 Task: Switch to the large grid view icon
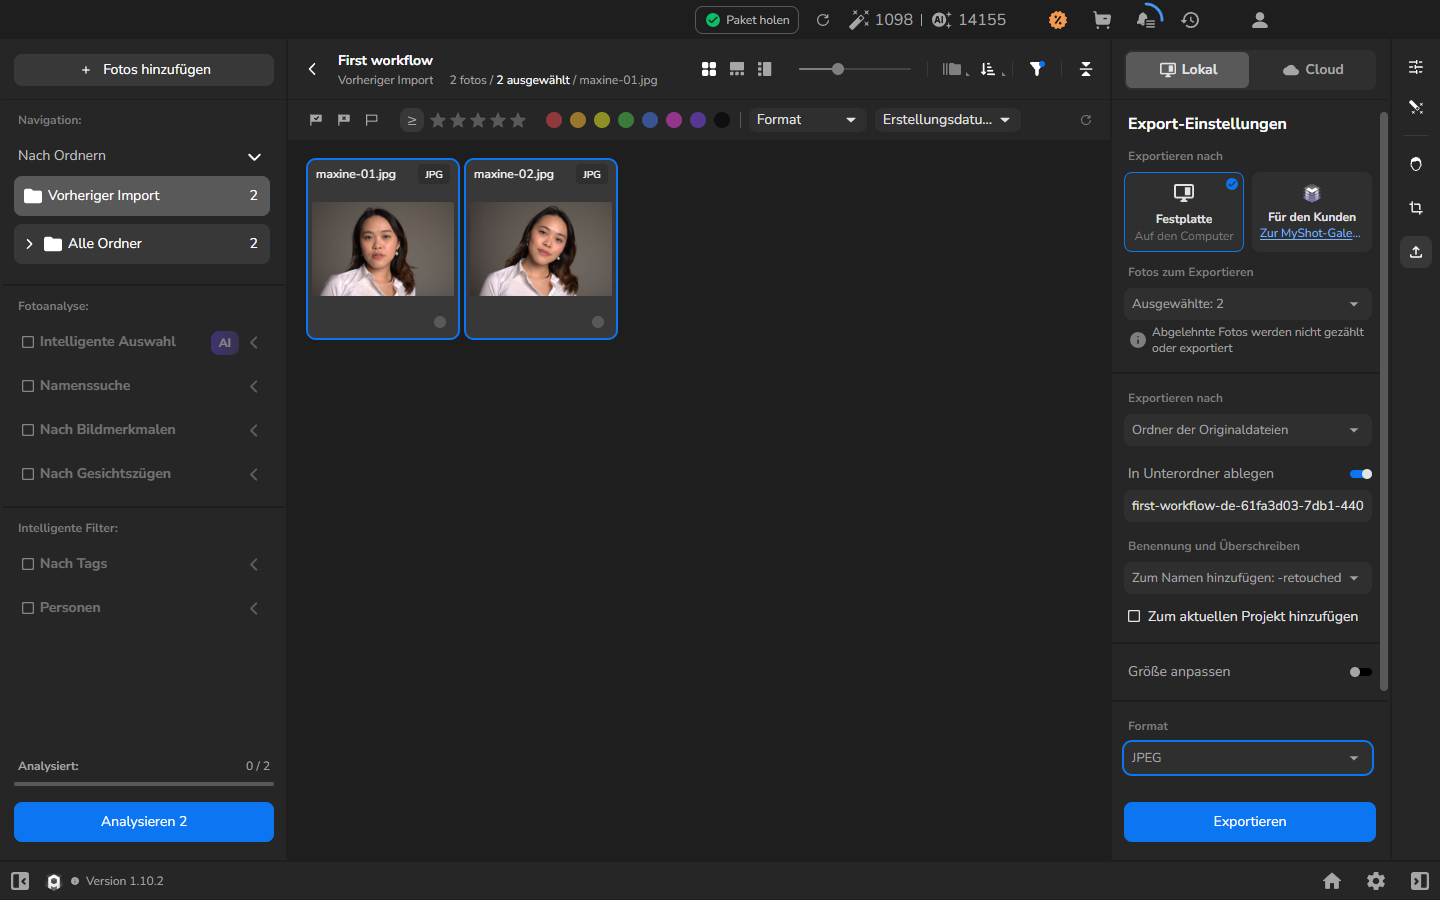(x=709, y=69)
